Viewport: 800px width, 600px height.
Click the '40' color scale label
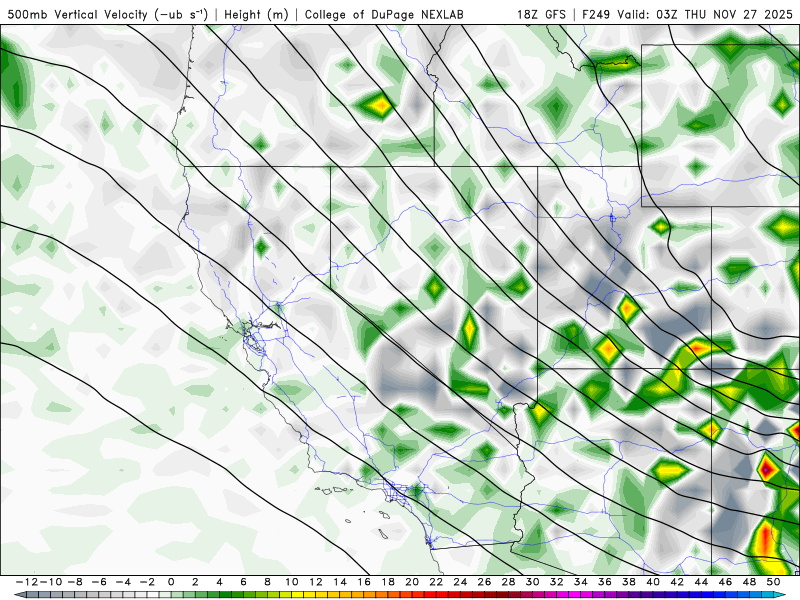point(653,582)
